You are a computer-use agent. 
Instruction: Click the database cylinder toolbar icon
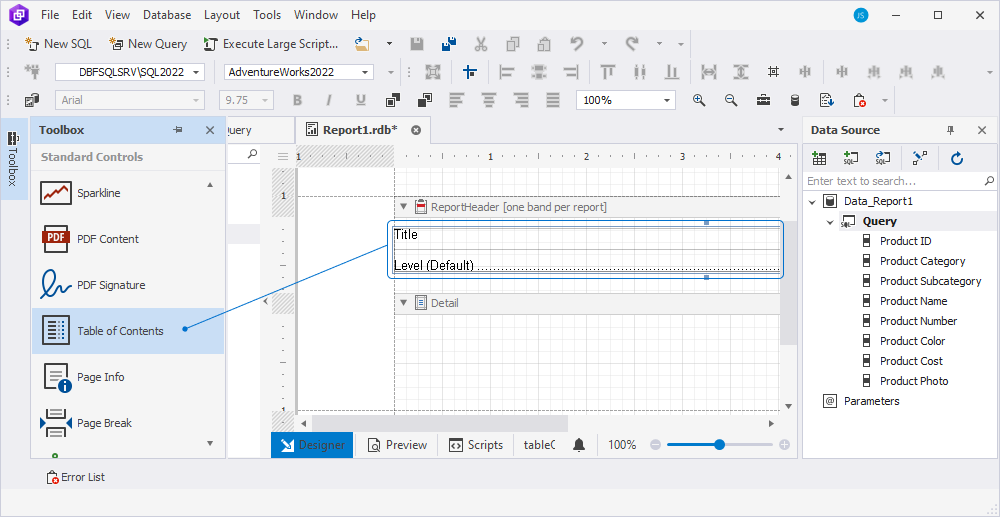[795, 100]
